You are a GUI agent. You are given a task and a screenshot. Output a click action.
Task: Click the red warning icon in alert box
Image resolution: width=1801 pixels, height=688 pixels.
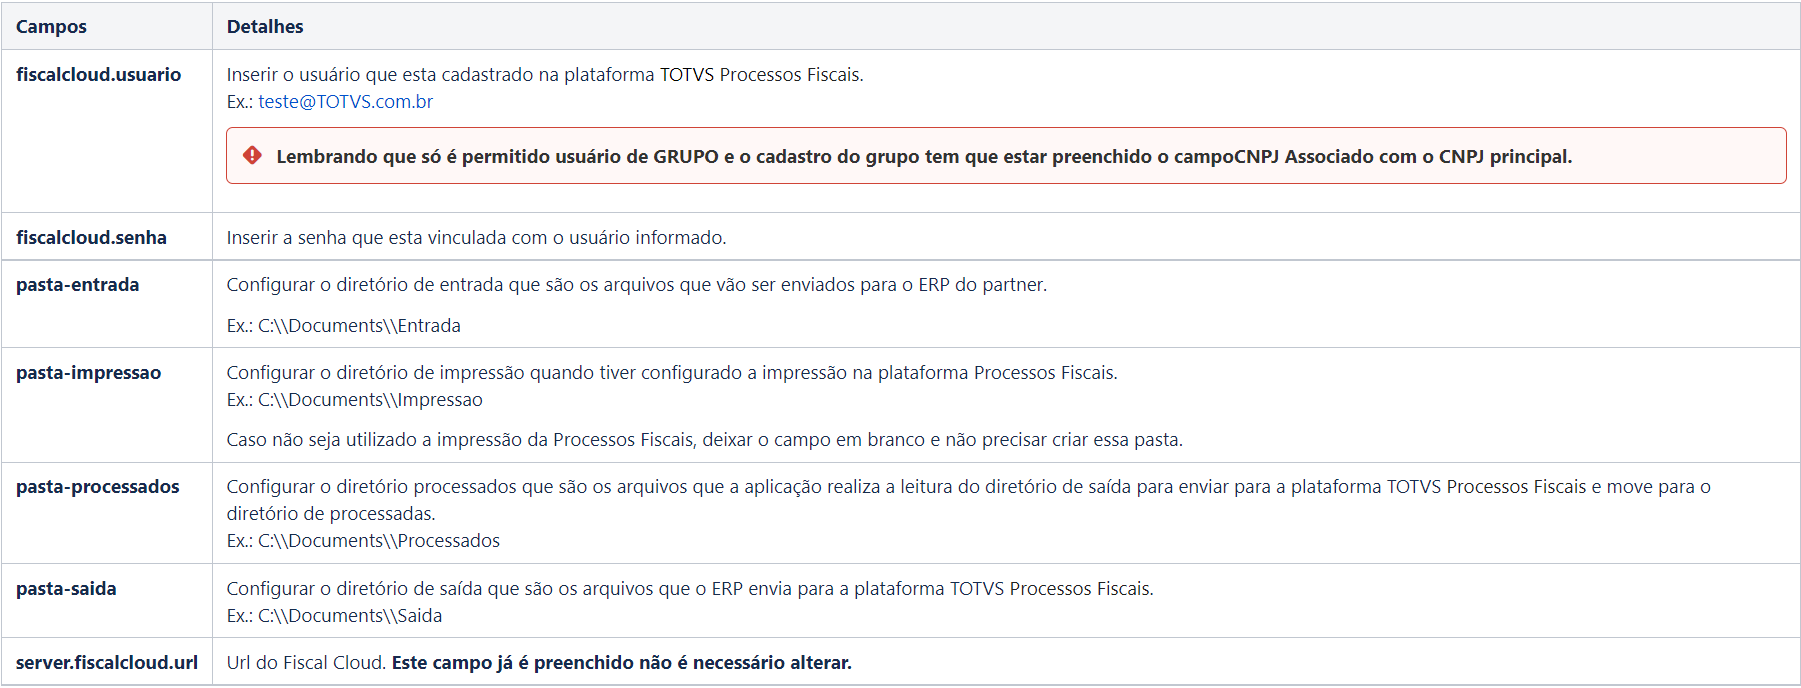pos(253,156)
